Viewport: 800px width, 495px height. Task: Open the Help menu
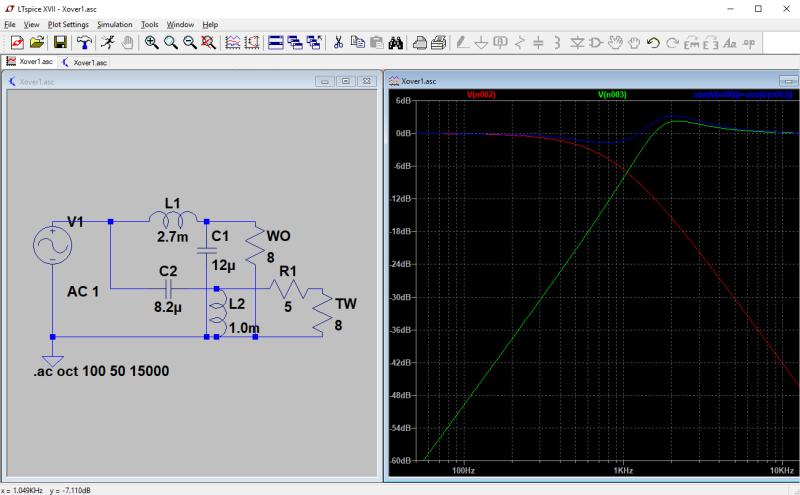(x=210, y=24)
